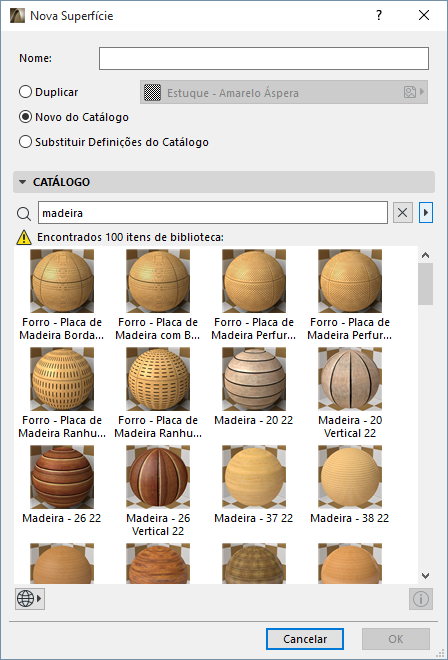448x660 pixels.
Task: Clear the madeira search text
Action: [x=402, y=213]
